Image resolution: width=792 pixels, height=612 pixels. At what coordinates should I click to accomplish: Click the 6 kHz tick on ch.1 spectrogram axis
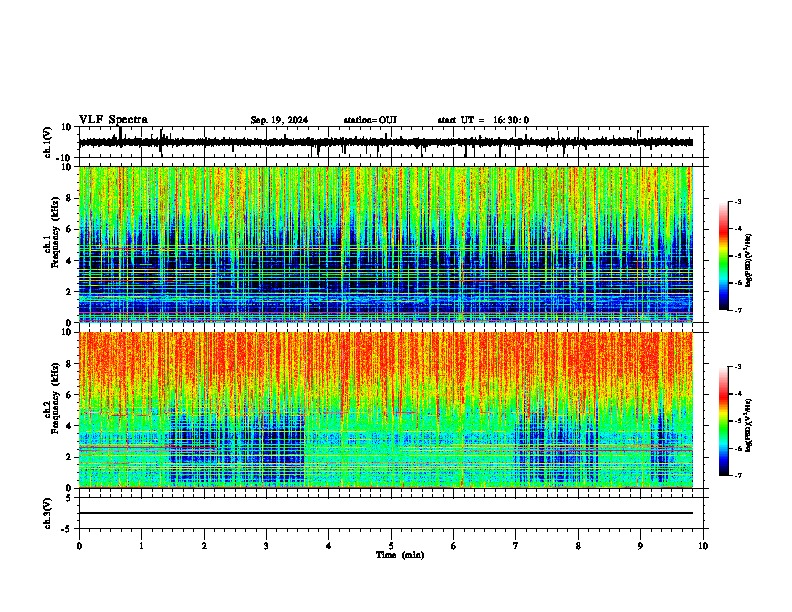70,229
